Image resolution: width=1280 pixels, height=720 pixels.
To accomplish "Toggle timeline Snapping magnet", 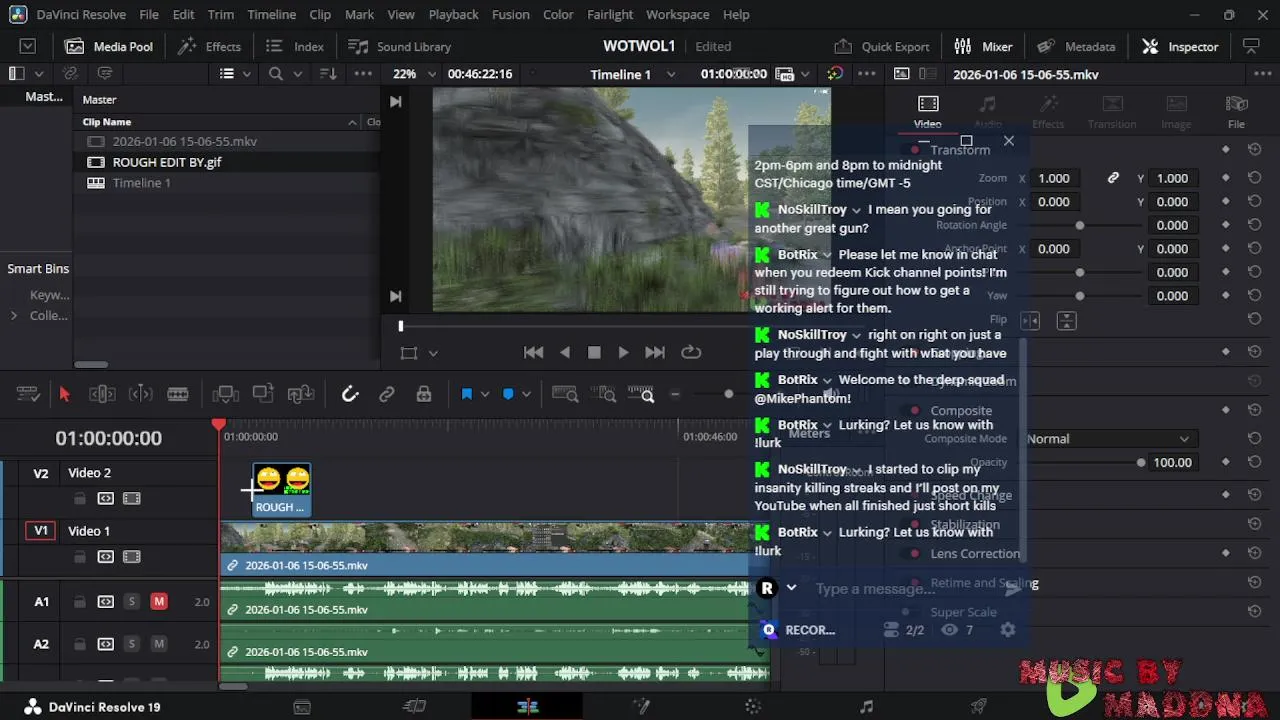I will coord(350,395).
